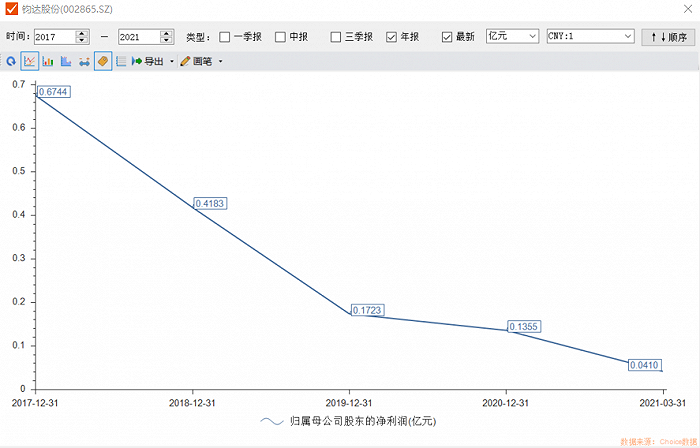700x448 pixels.
Task: Click the 0.6744 data label
Action: (x=53, y=92)
